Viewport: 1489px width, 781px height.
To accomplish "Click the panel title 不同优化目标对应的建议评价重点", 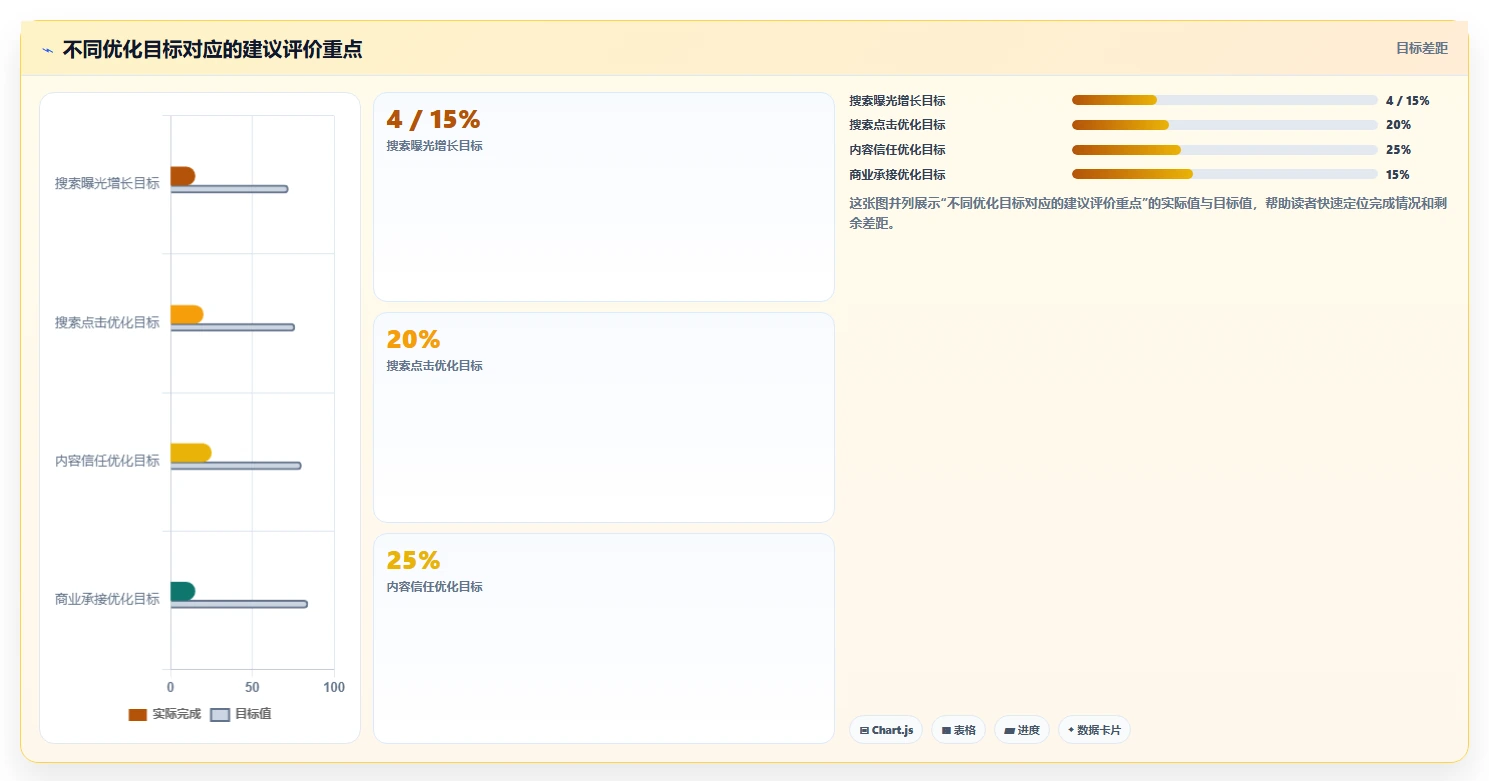I will point(212,49).
